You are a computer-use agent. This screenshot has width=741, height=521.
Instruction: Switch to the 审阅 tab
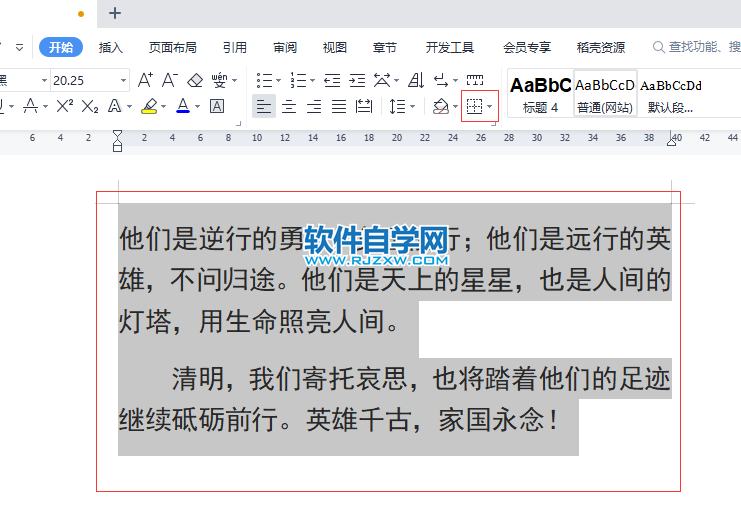point(285,47)
